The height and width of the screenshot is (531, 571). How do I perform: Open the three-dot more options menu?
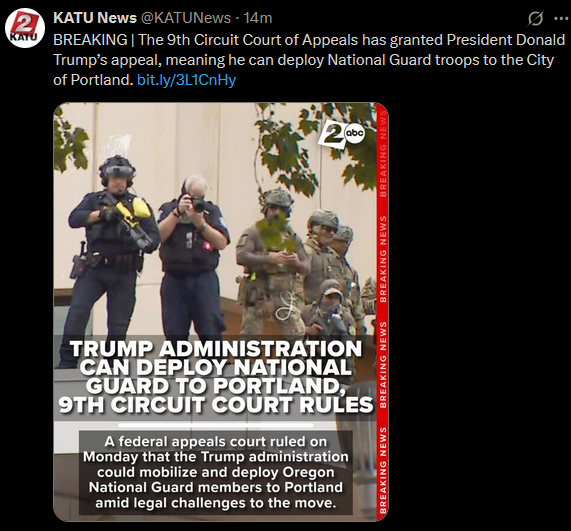click(x=561, y=18)
